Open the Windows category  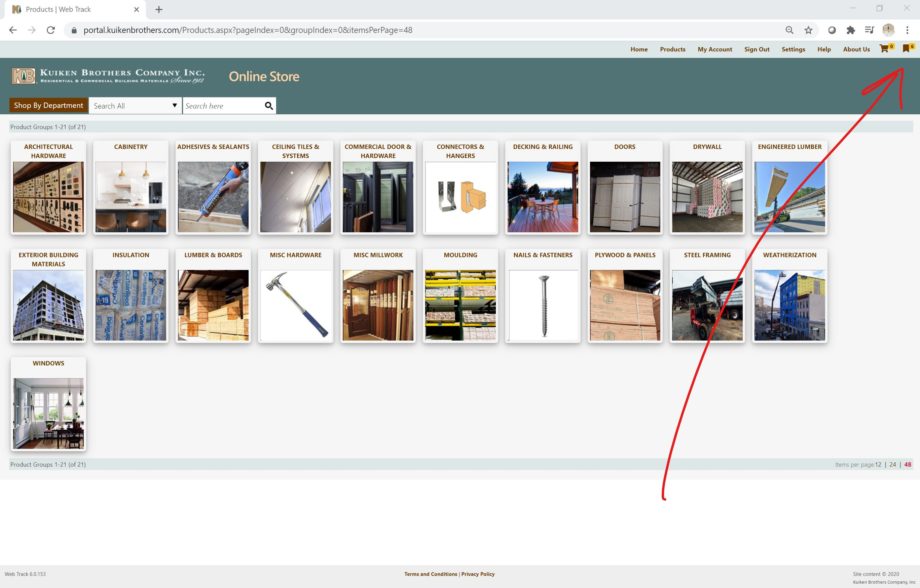(48, 404)
